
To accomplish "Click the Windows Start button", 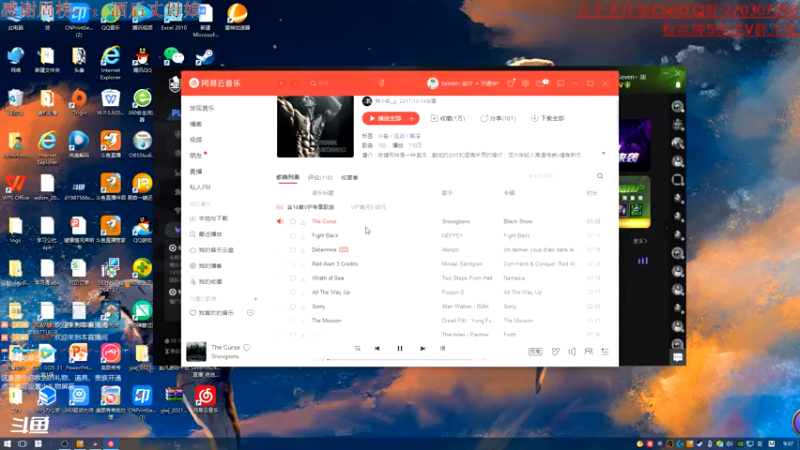I will [x=7, y=444].
